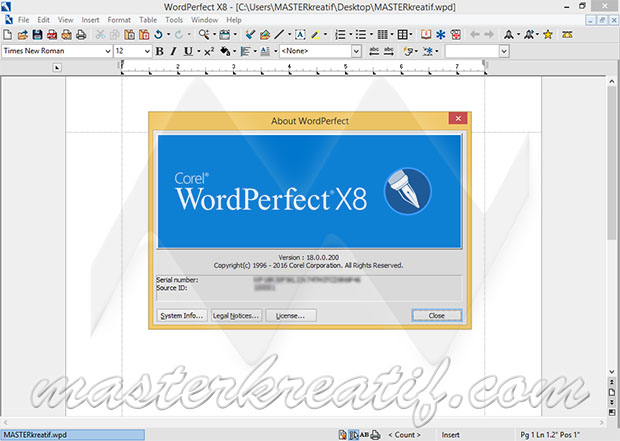Open a file with the Open folder icon
The height and width of the screenshot is (441, 620).
(23, 35)
